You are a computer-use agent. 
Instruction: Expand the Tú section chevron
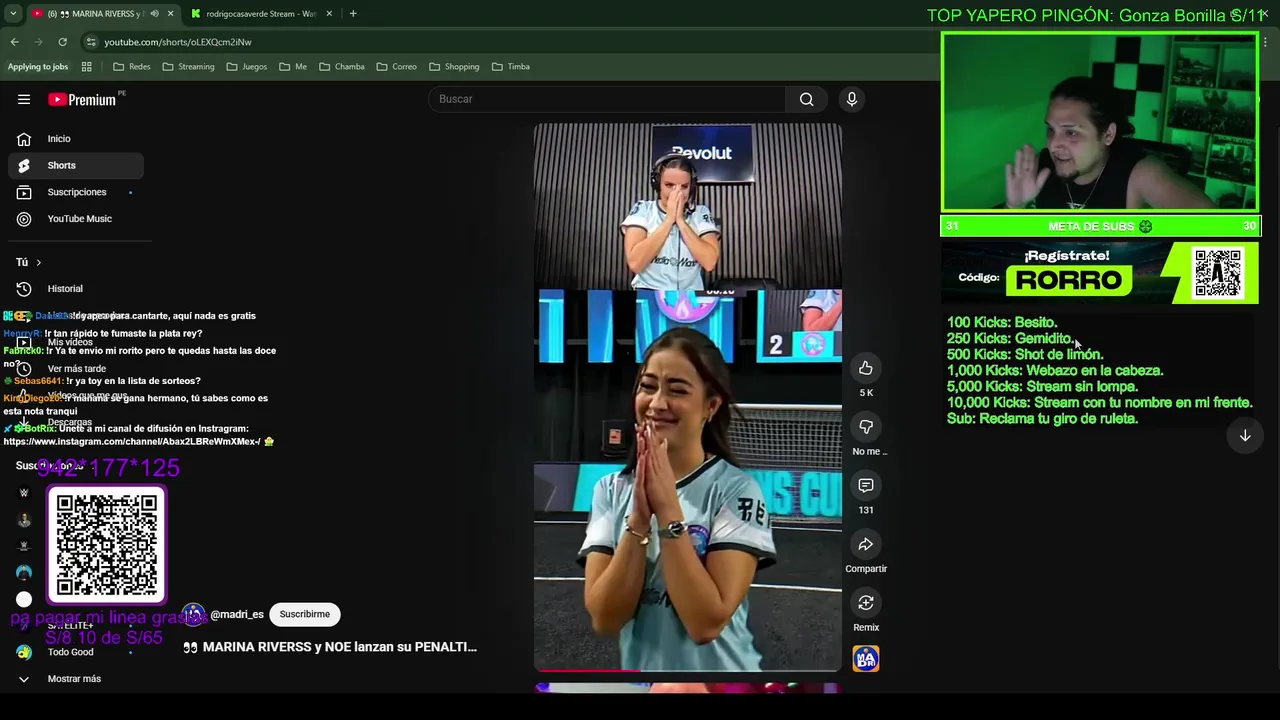click(x=38, y=262)
